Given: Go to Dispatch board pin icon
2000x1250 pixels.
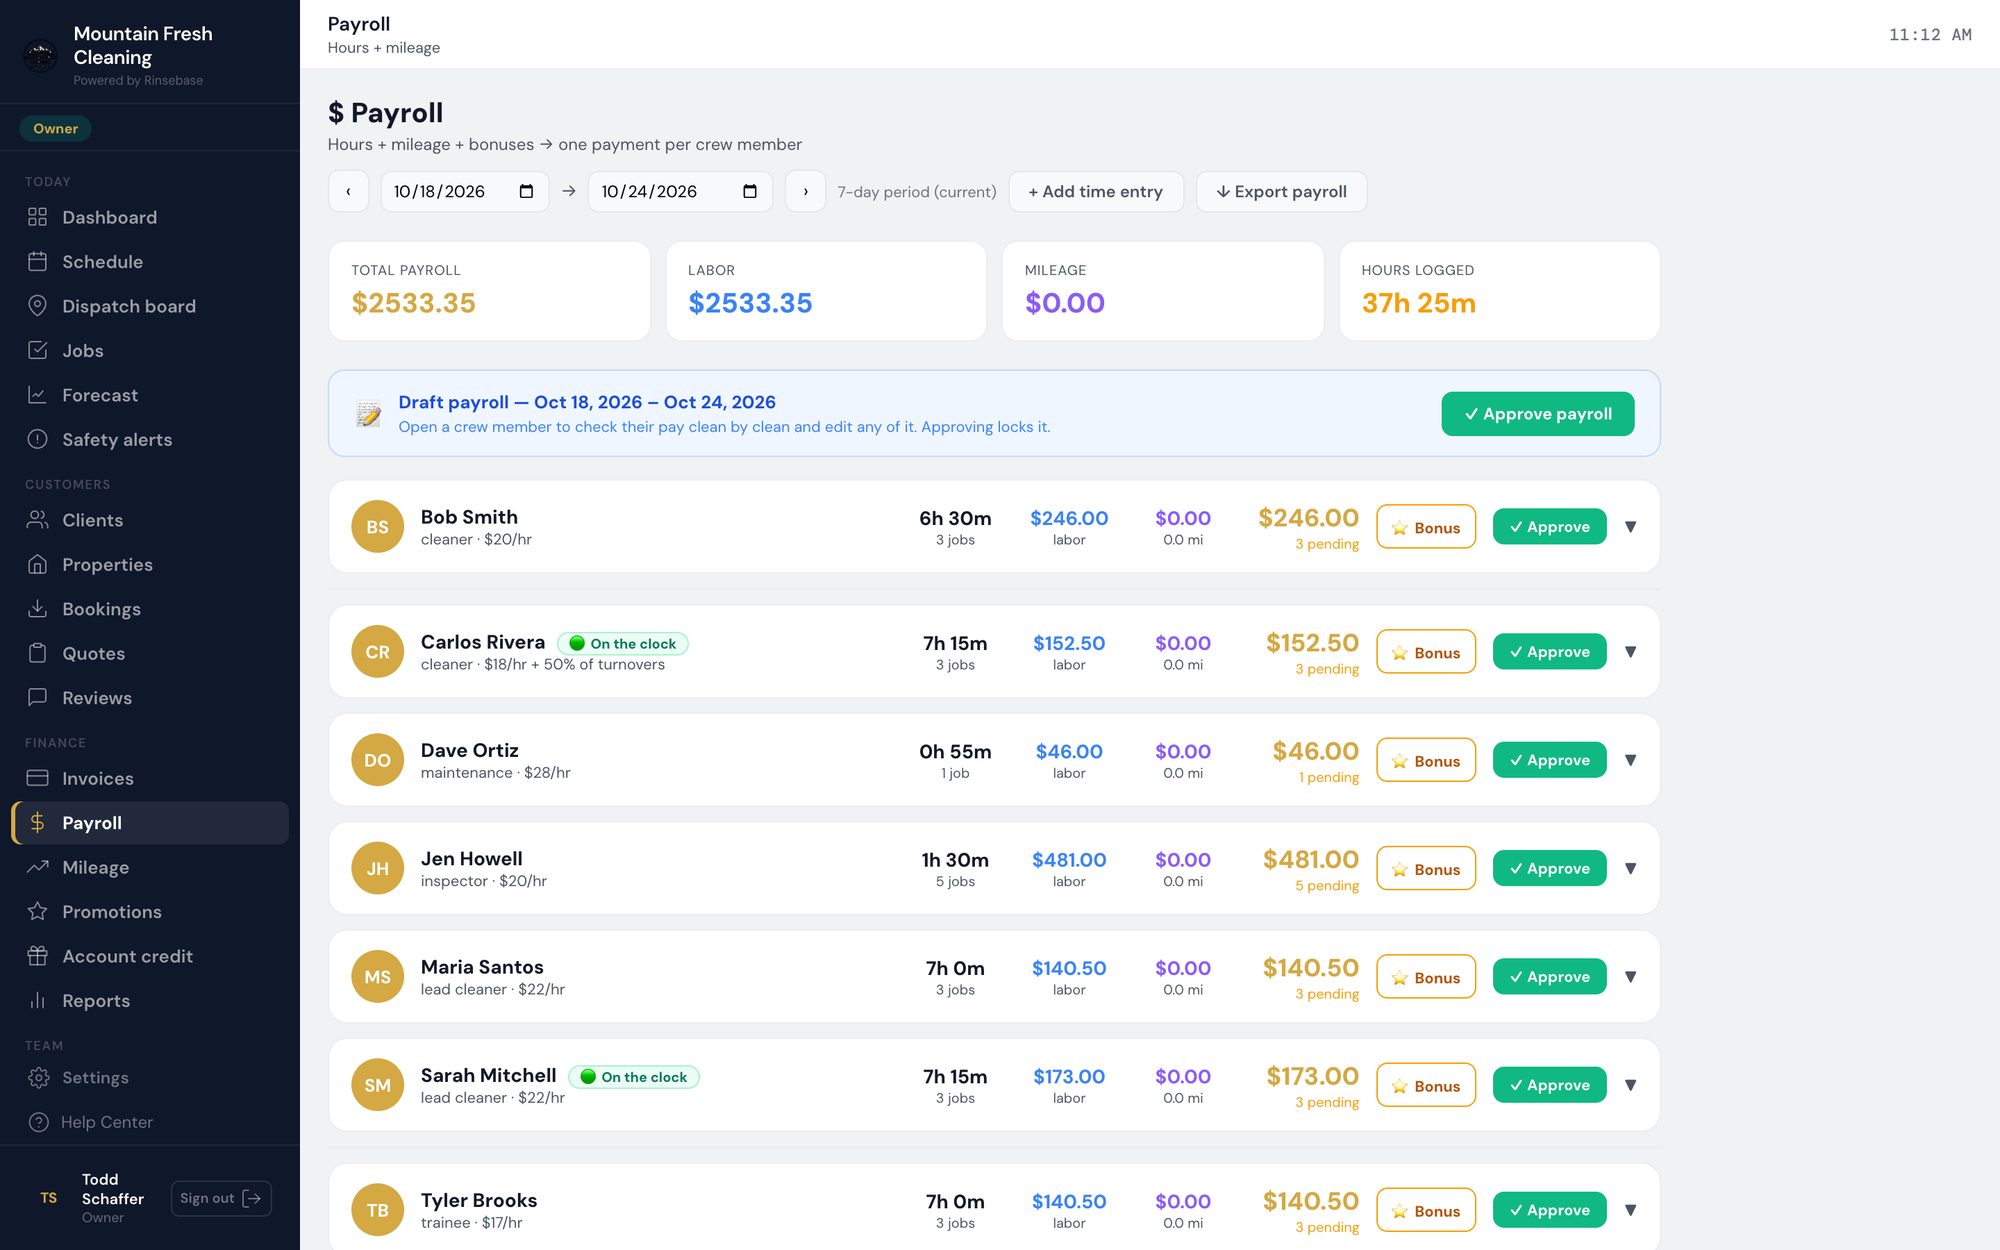Looking at the screenshot, I should pos(38,306).
